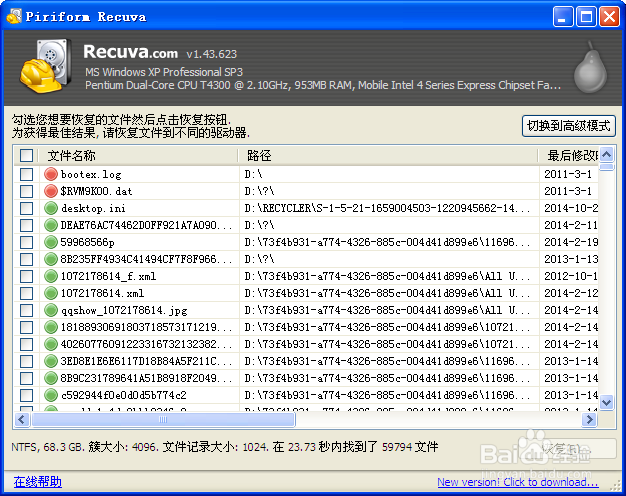
Task: Click 切换到高级模式 button
Action: pos(569,126)
